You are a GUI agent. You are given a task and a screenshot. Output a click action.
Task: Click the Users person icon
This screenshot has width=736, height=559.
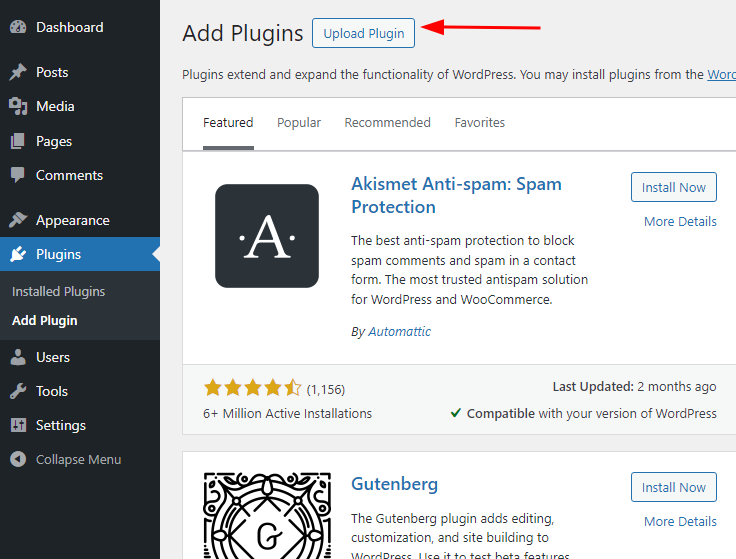tap(18, 357)
